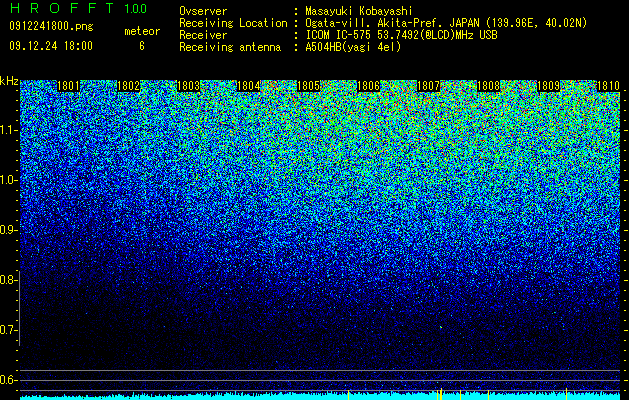Click the 0.6 frequency axis label
Screen dimensions: 629x400
point(9,380)
